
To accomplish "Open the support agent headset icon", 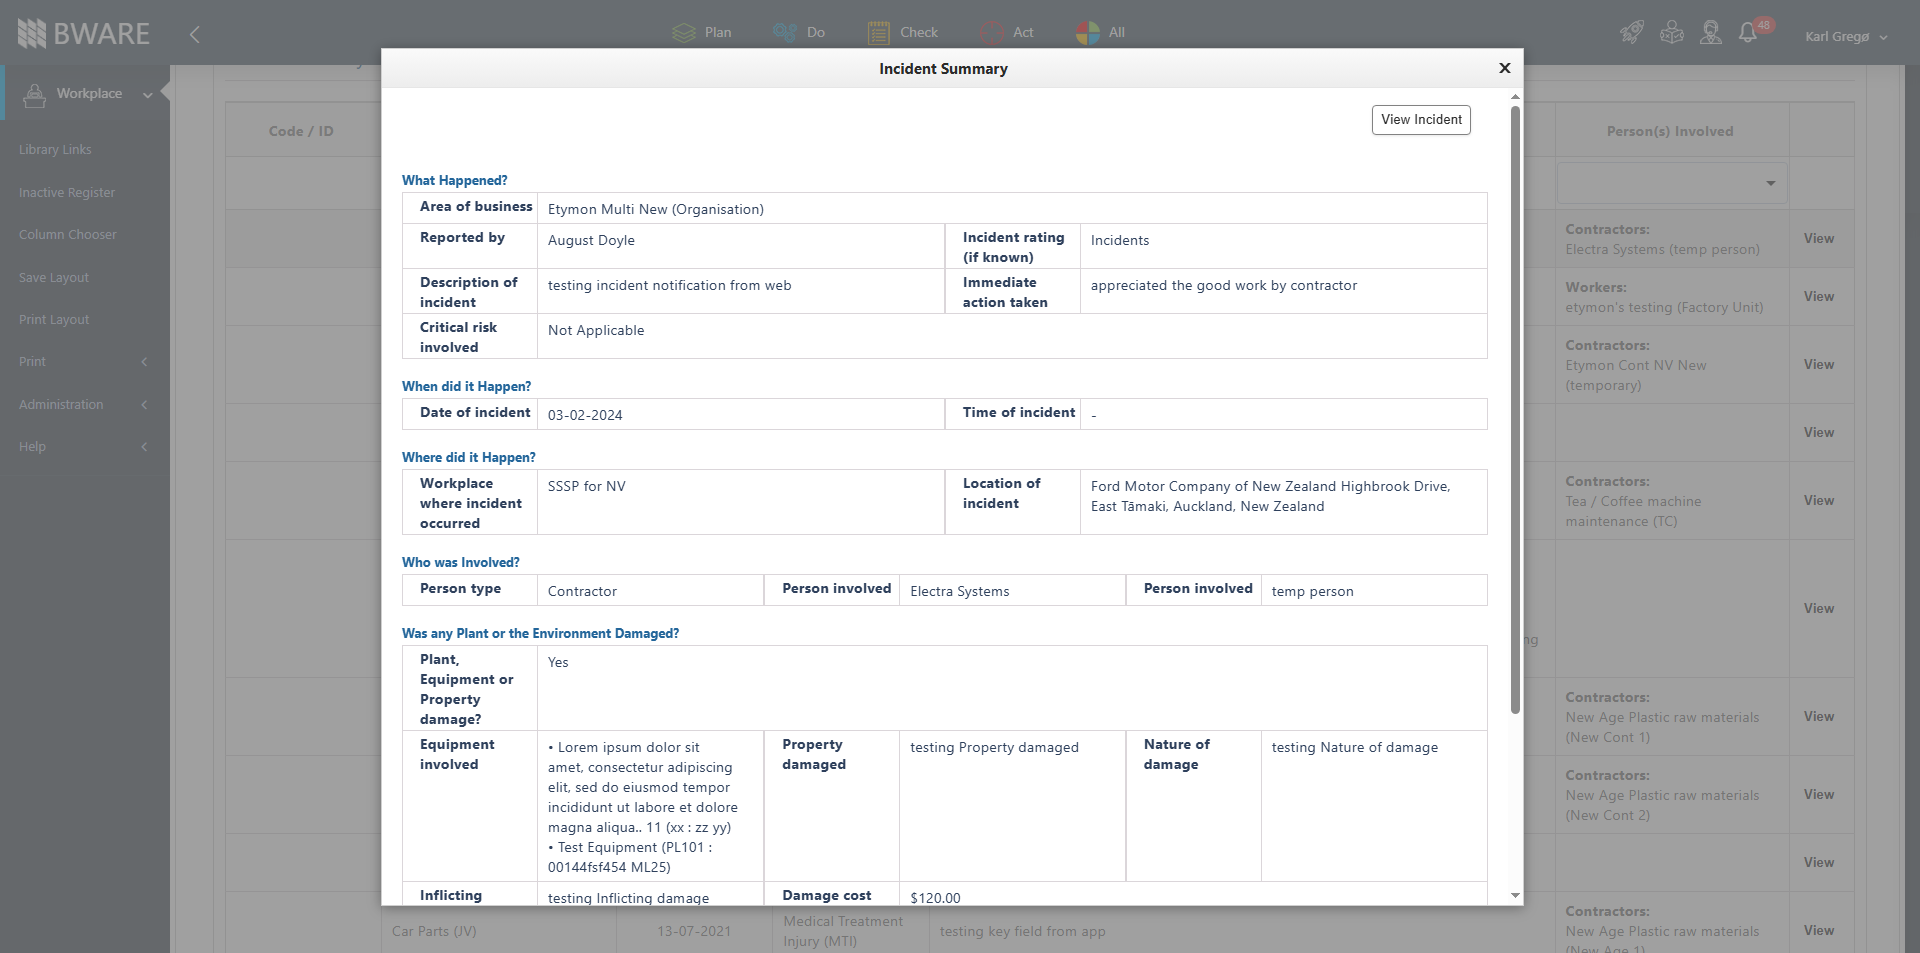I will pos(1711,33).
